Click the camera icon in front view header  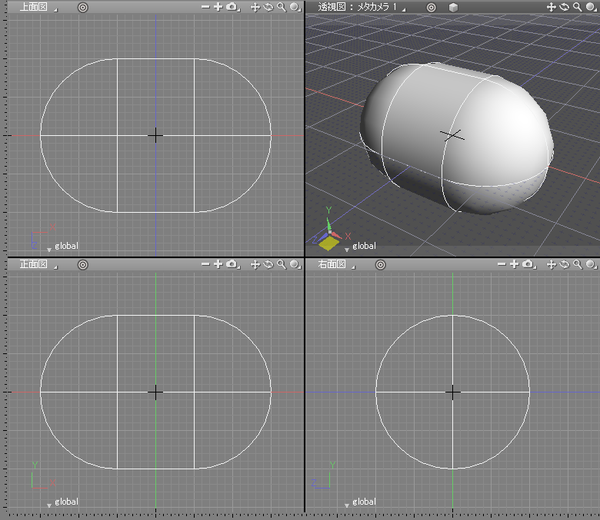coord(231,265)
